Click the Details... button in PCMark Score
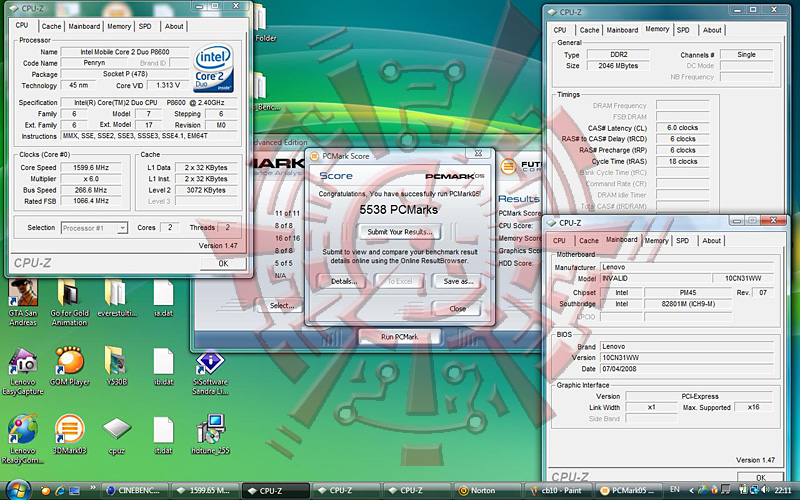Image resolution: width=800 pixels, height=500 pixels. (344, 281)
